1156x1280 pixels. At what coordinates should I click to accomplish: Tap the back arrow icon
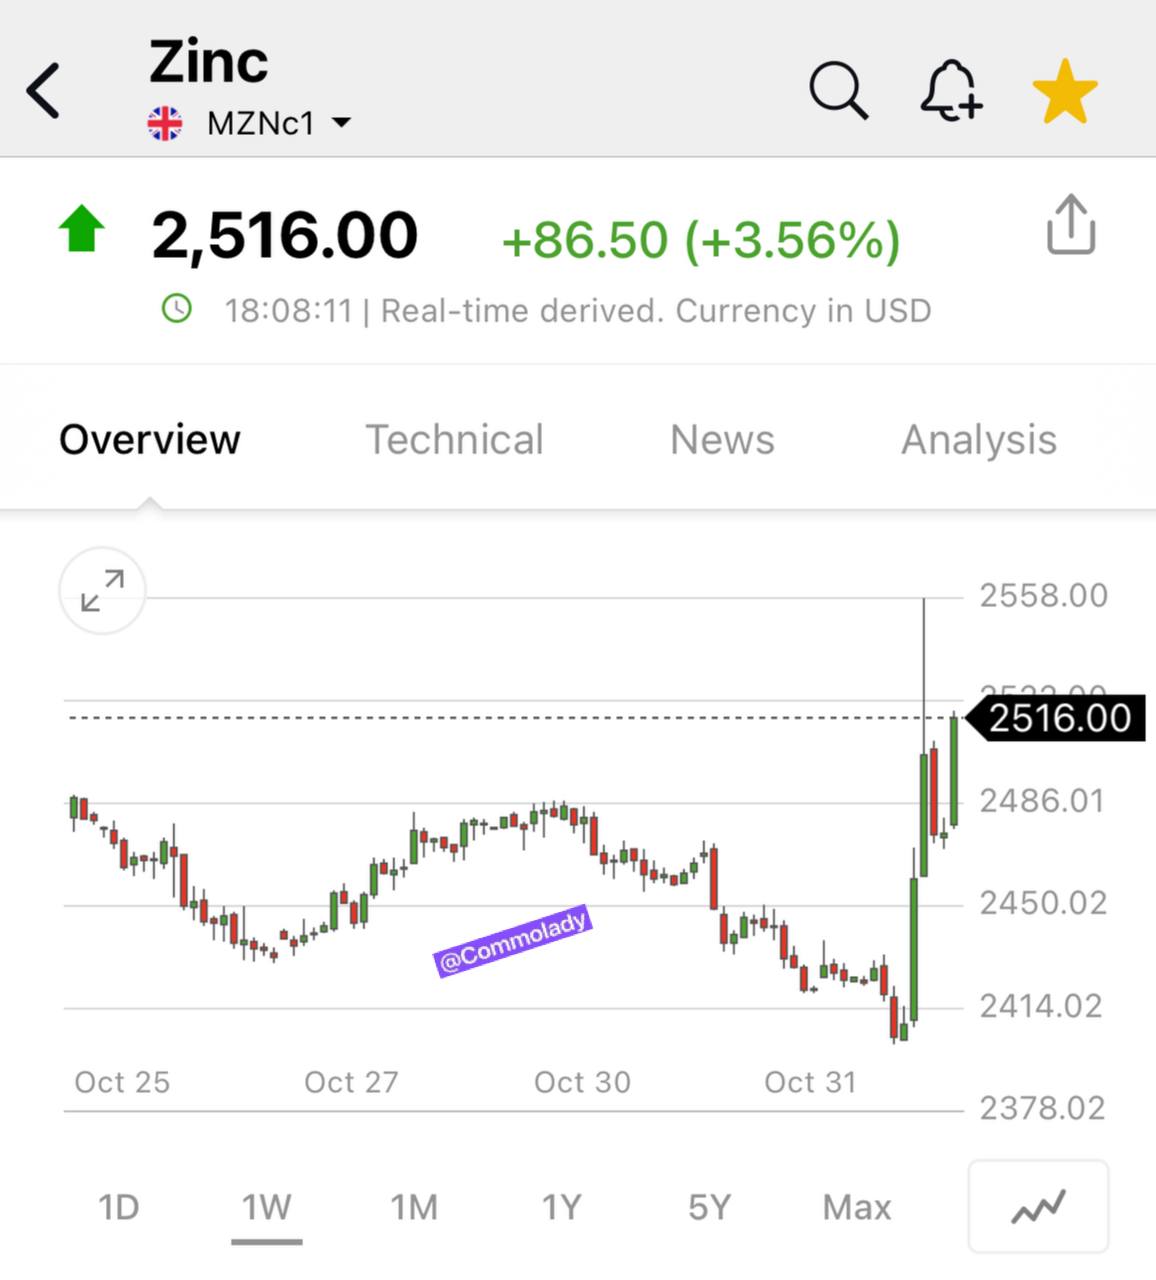(x=43, y=91)
